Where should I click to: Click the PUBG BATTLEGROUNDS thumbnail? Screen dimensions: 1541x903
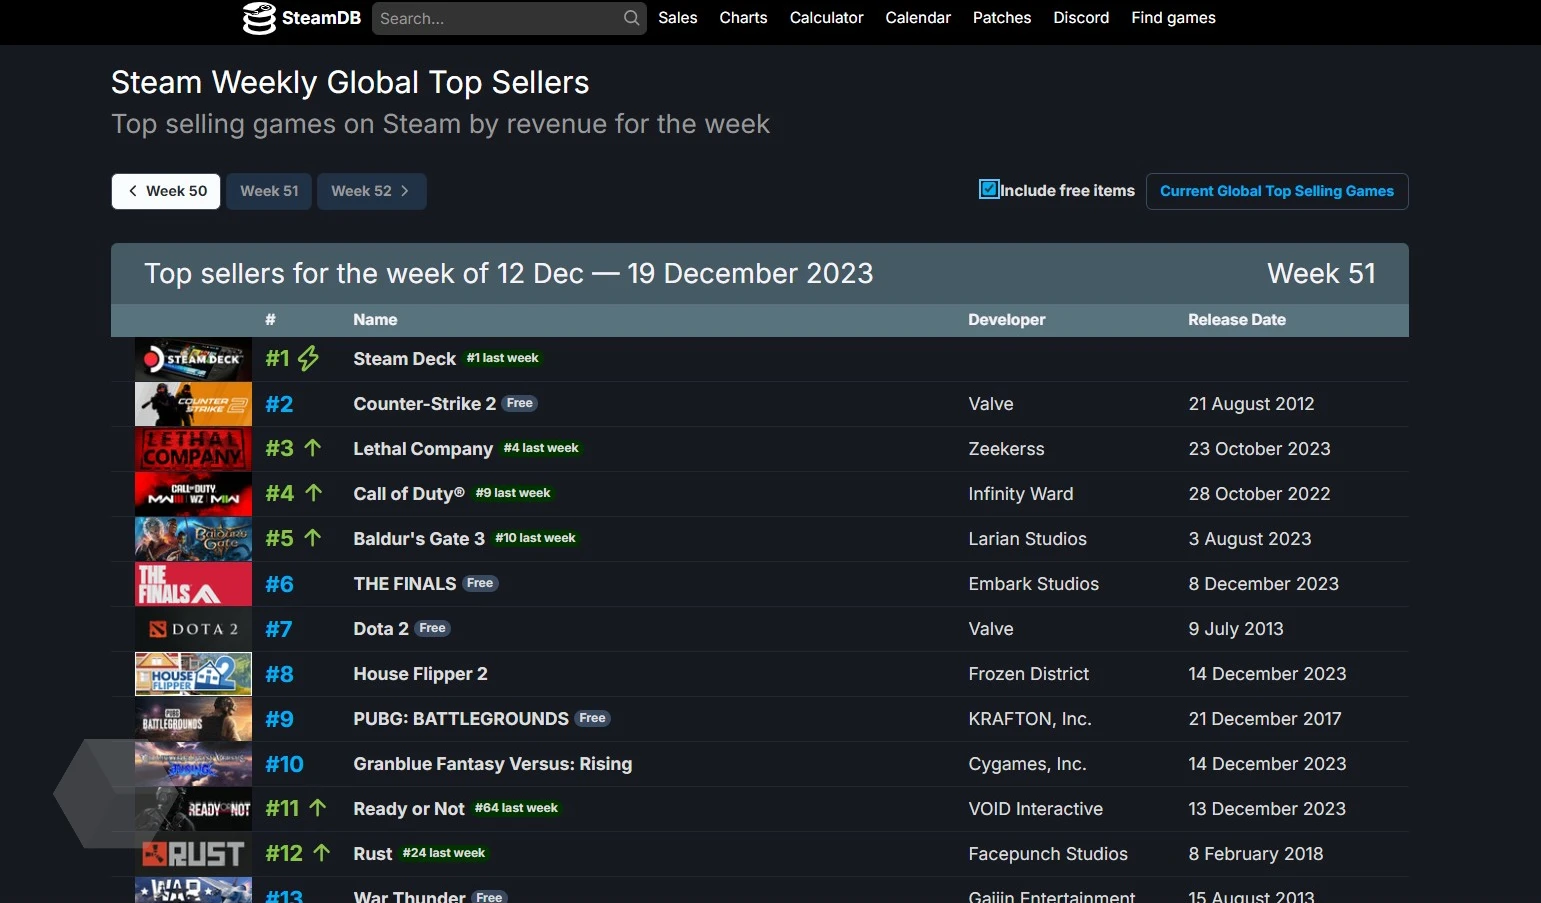click(193, 719)
